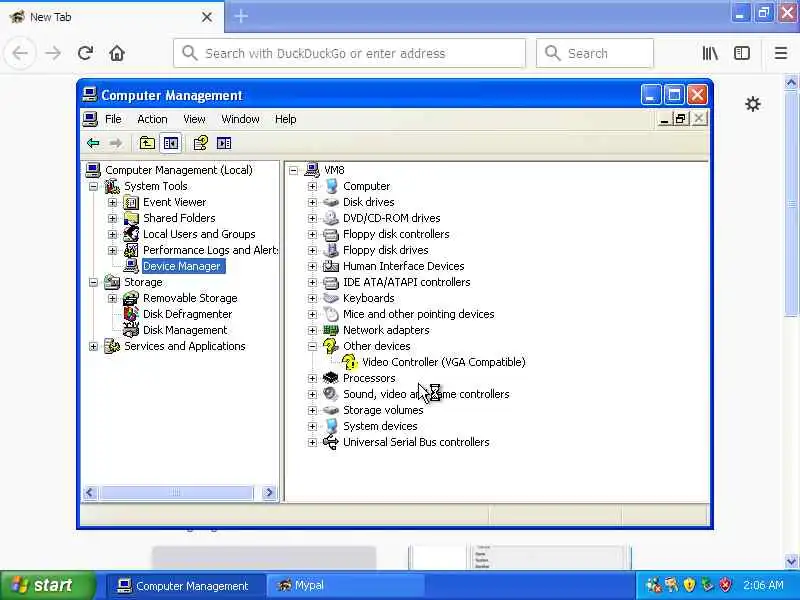The width and height of the screenshot is (800, 600).
Task: Open the View menu
Action: (194, 119)
